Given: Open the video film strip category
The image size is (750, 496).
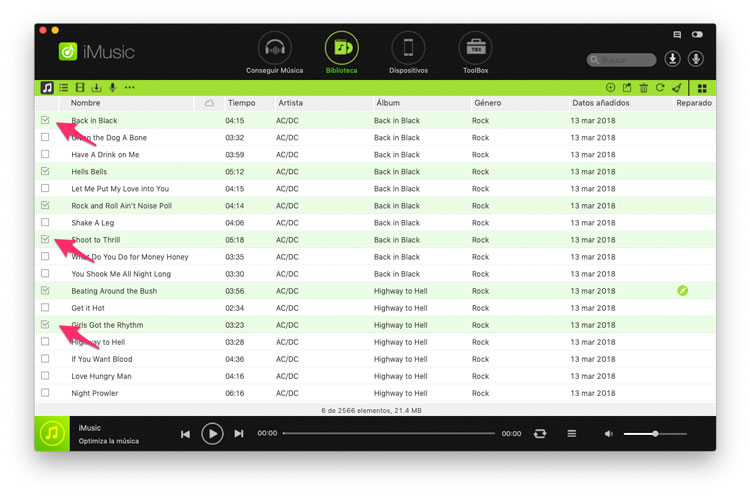Looking at the screenshot, I should click(80, 88).
